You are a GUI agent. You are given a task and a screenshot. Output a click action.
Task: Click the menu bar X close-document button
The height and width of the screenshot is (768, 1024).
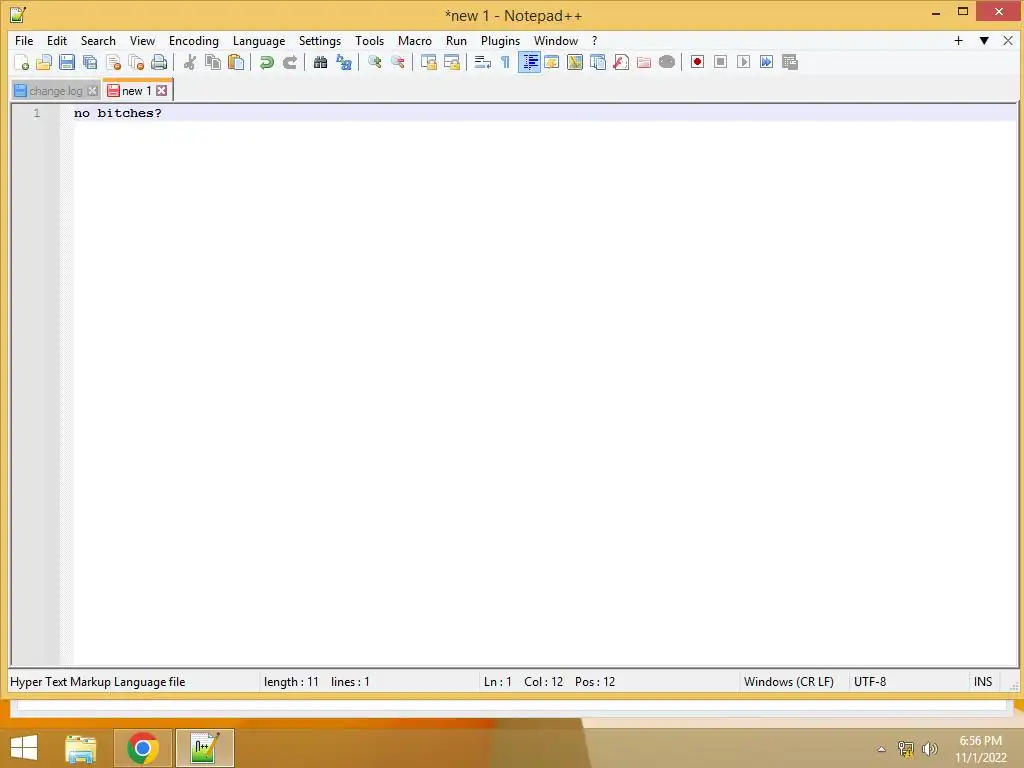1008,40
